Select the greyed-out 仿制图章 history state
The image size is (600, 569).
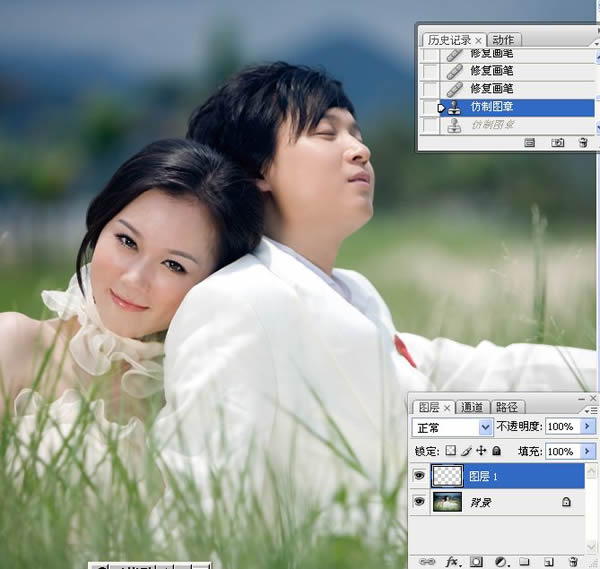click(x=492, y=125)
